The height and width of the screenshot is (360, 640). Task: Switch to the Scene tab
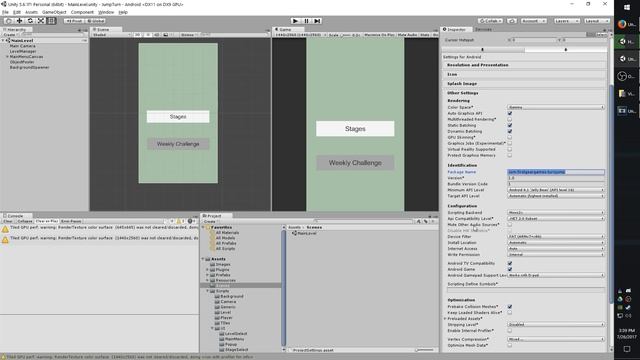tap(106, 29)
